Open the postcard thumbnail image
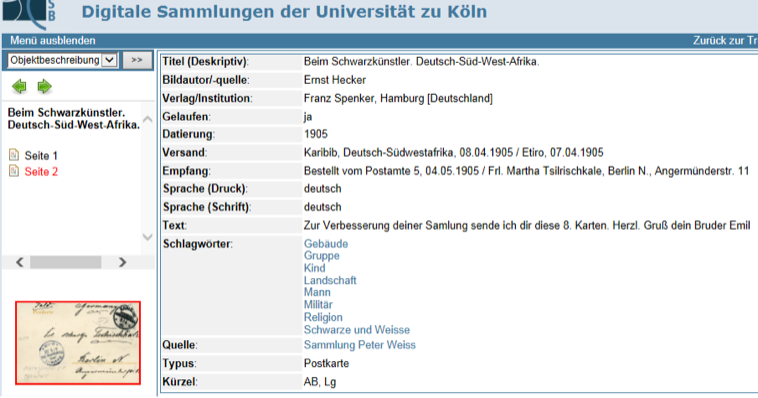Image resolution: width=758 pixels, height=398 pixels. [78, 343]
